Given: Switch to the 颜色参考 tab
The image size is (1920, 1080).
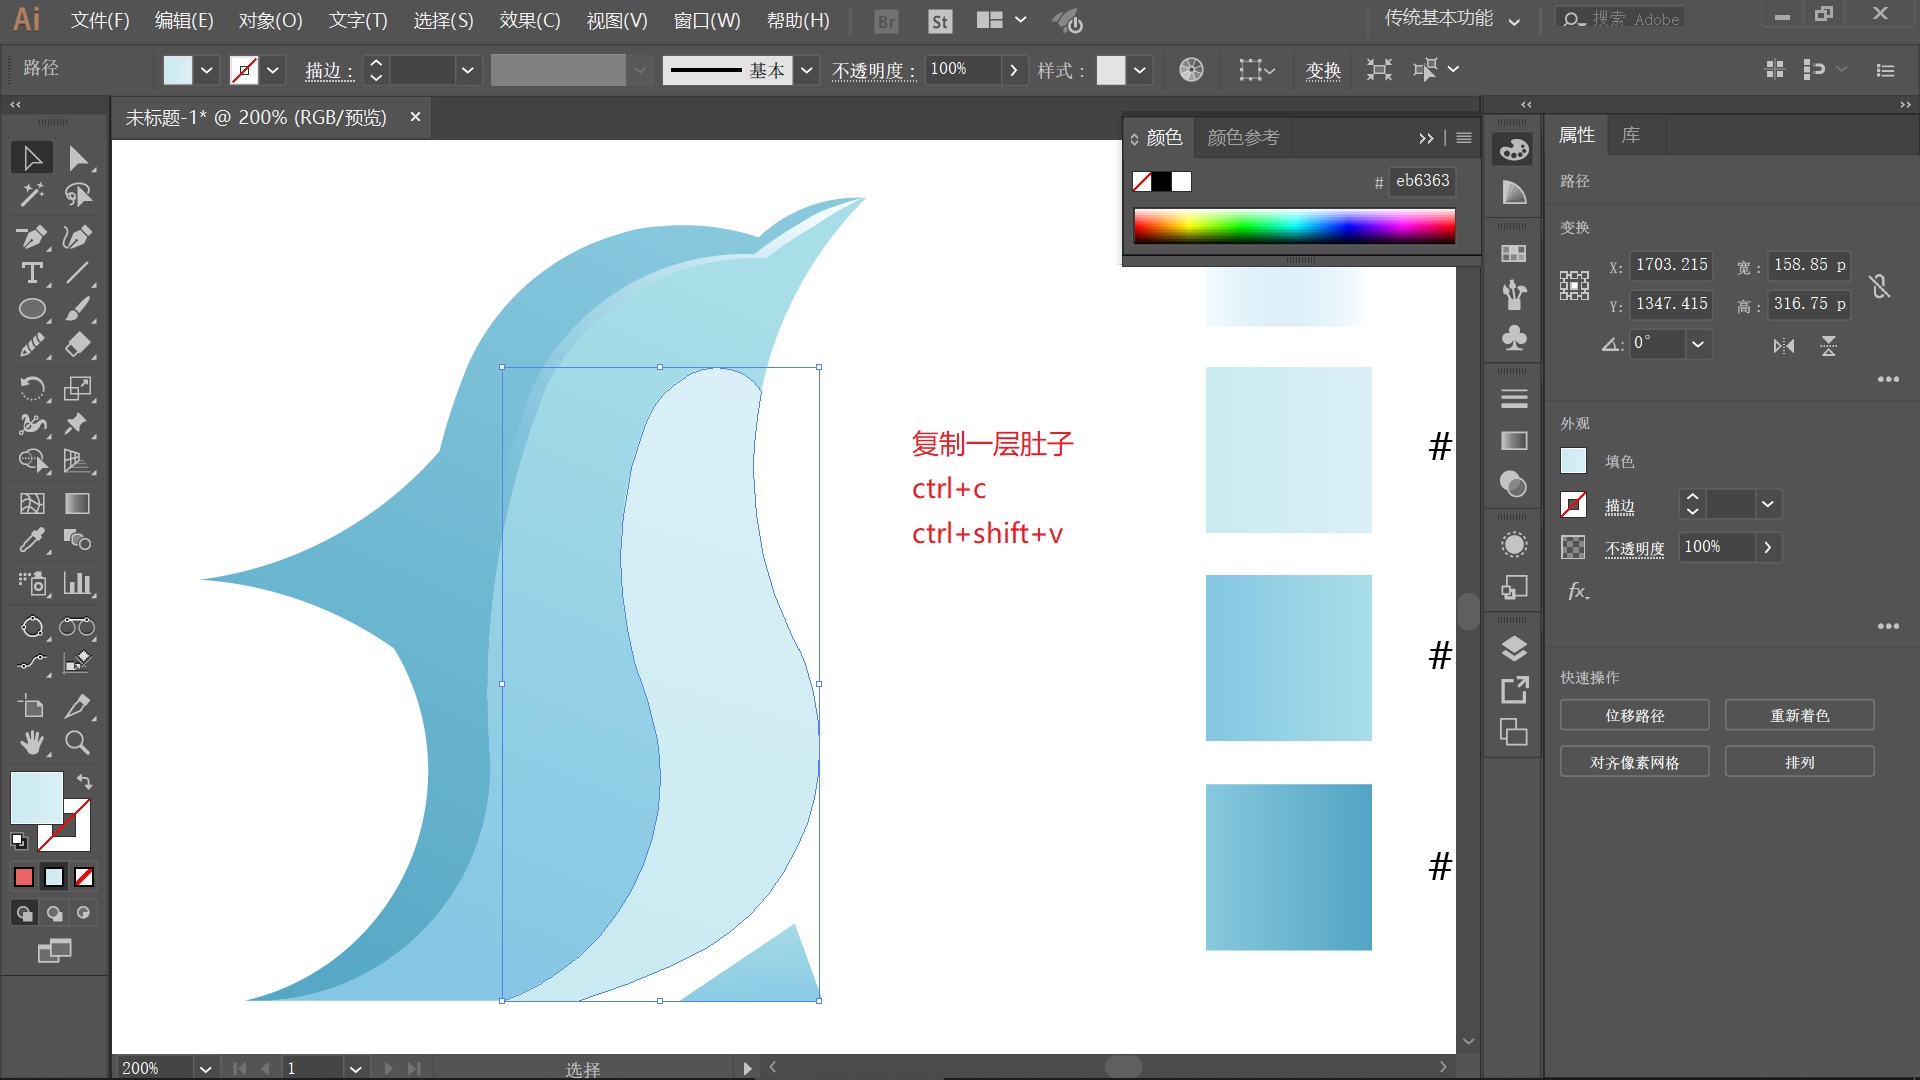Looking at the screenshot, I should point(1243,137).
